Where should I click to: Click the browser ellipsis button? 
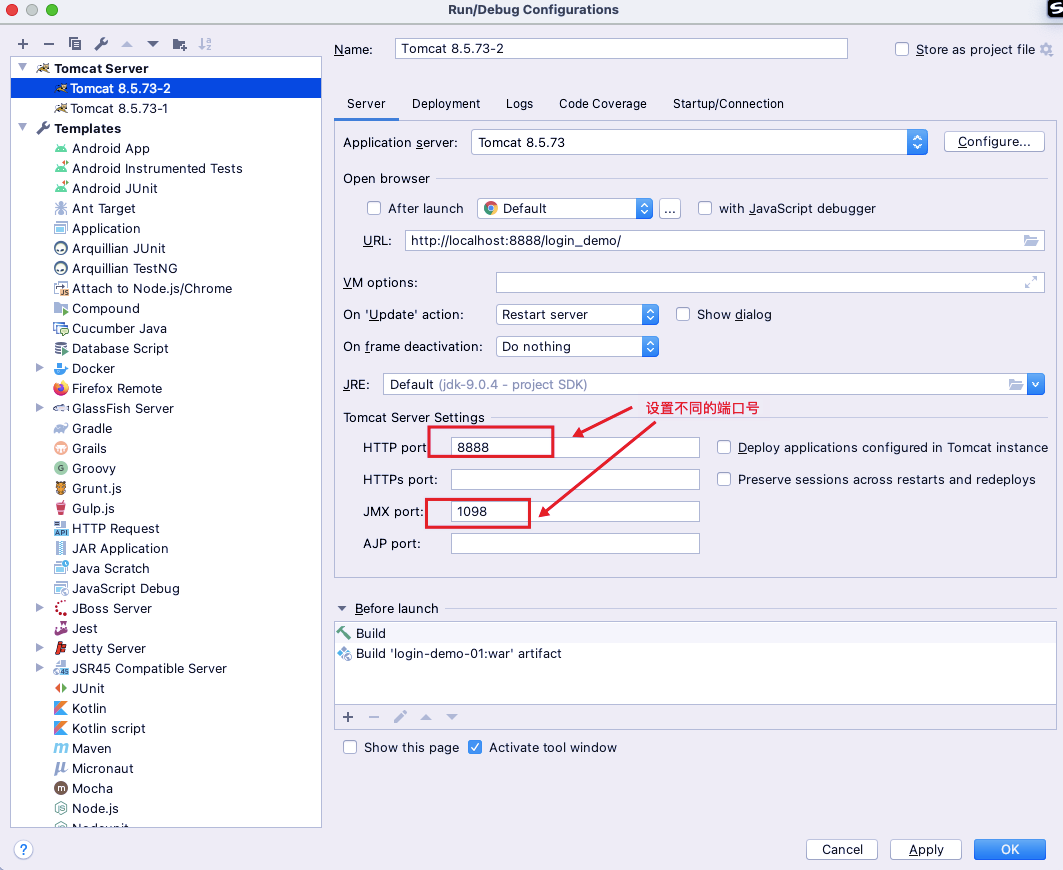(670, 208)
